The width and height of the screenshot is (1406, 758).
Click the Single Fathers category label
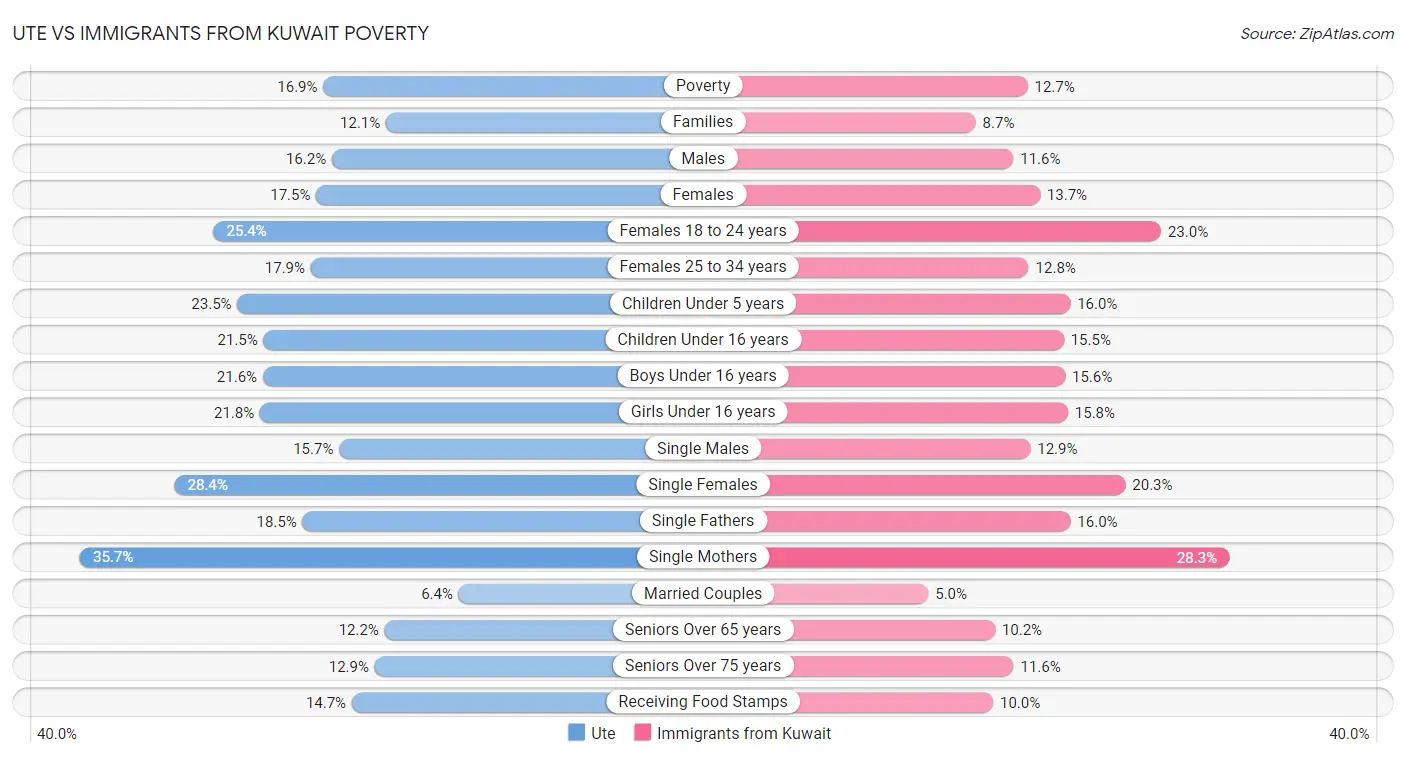[x=703, y=521]
